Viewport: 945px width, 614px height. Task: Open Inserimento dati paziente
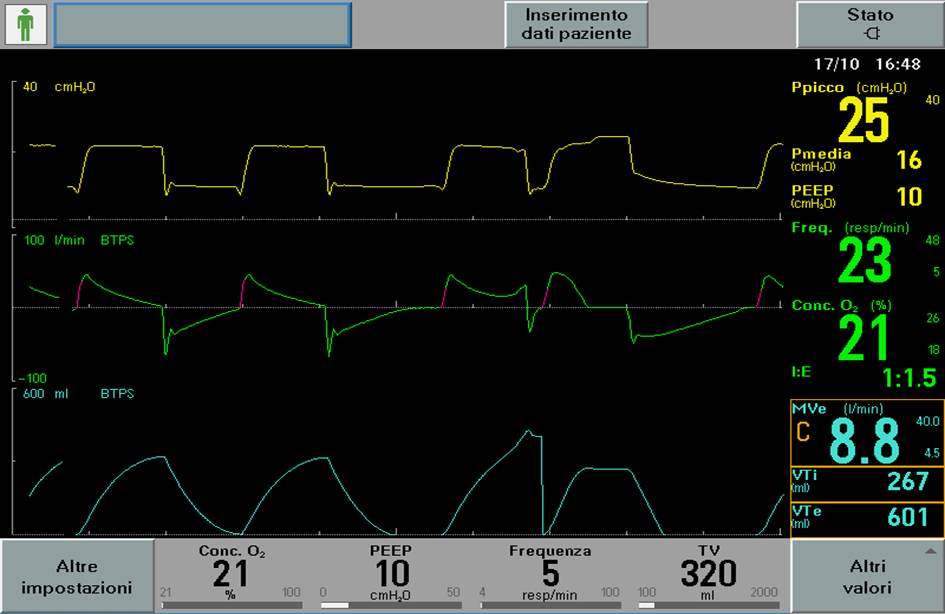pyautogui.click(x=577, y=25)
